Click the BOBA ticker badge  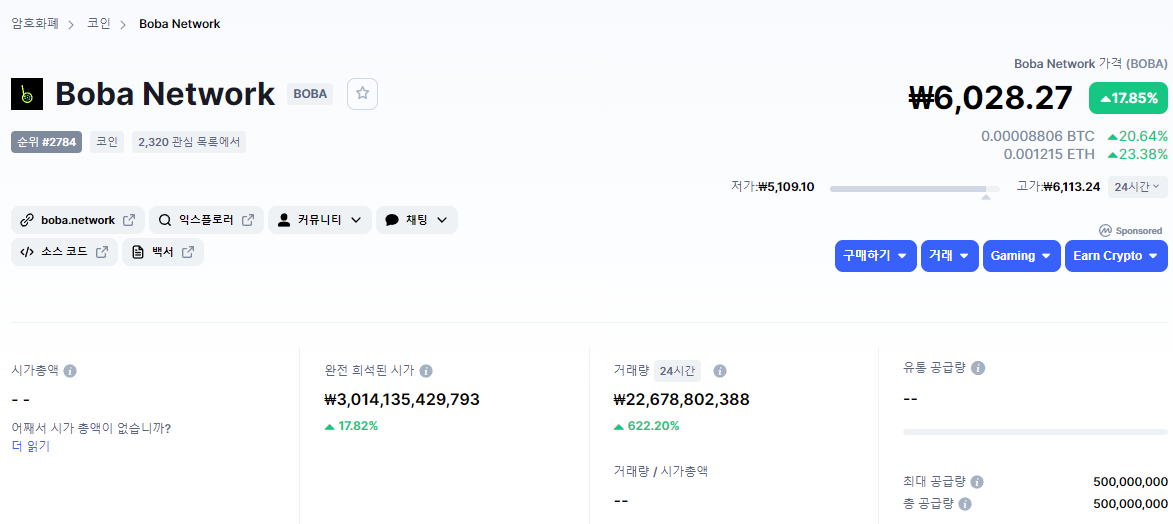tap(310, 94)
